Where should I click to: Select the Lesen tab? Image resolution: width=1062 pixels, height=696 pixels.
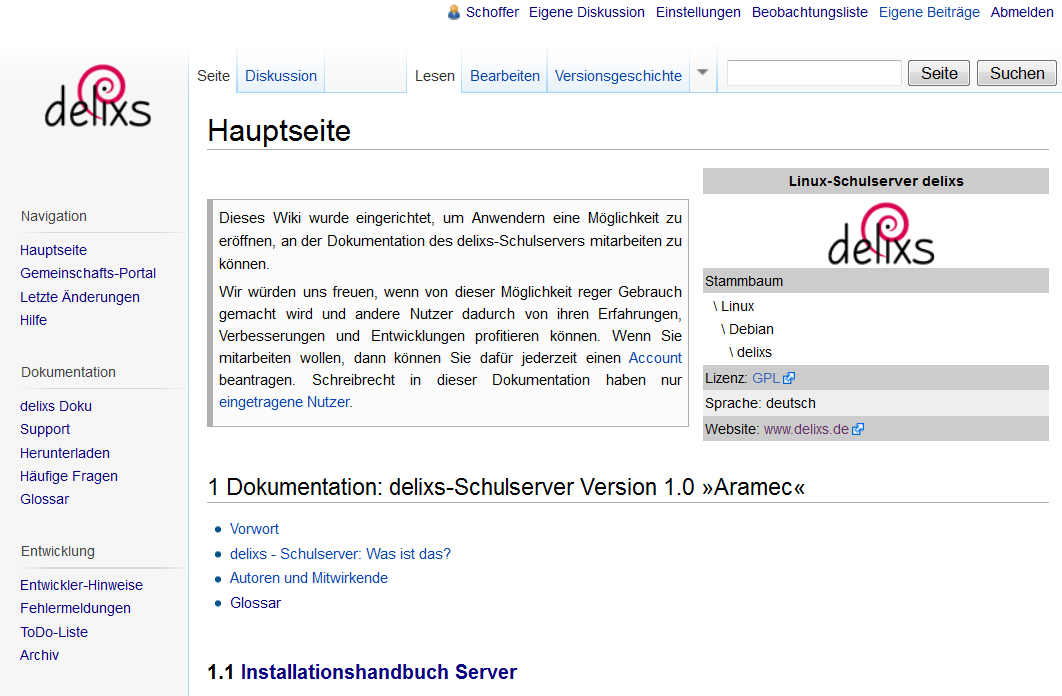point(434,75)
